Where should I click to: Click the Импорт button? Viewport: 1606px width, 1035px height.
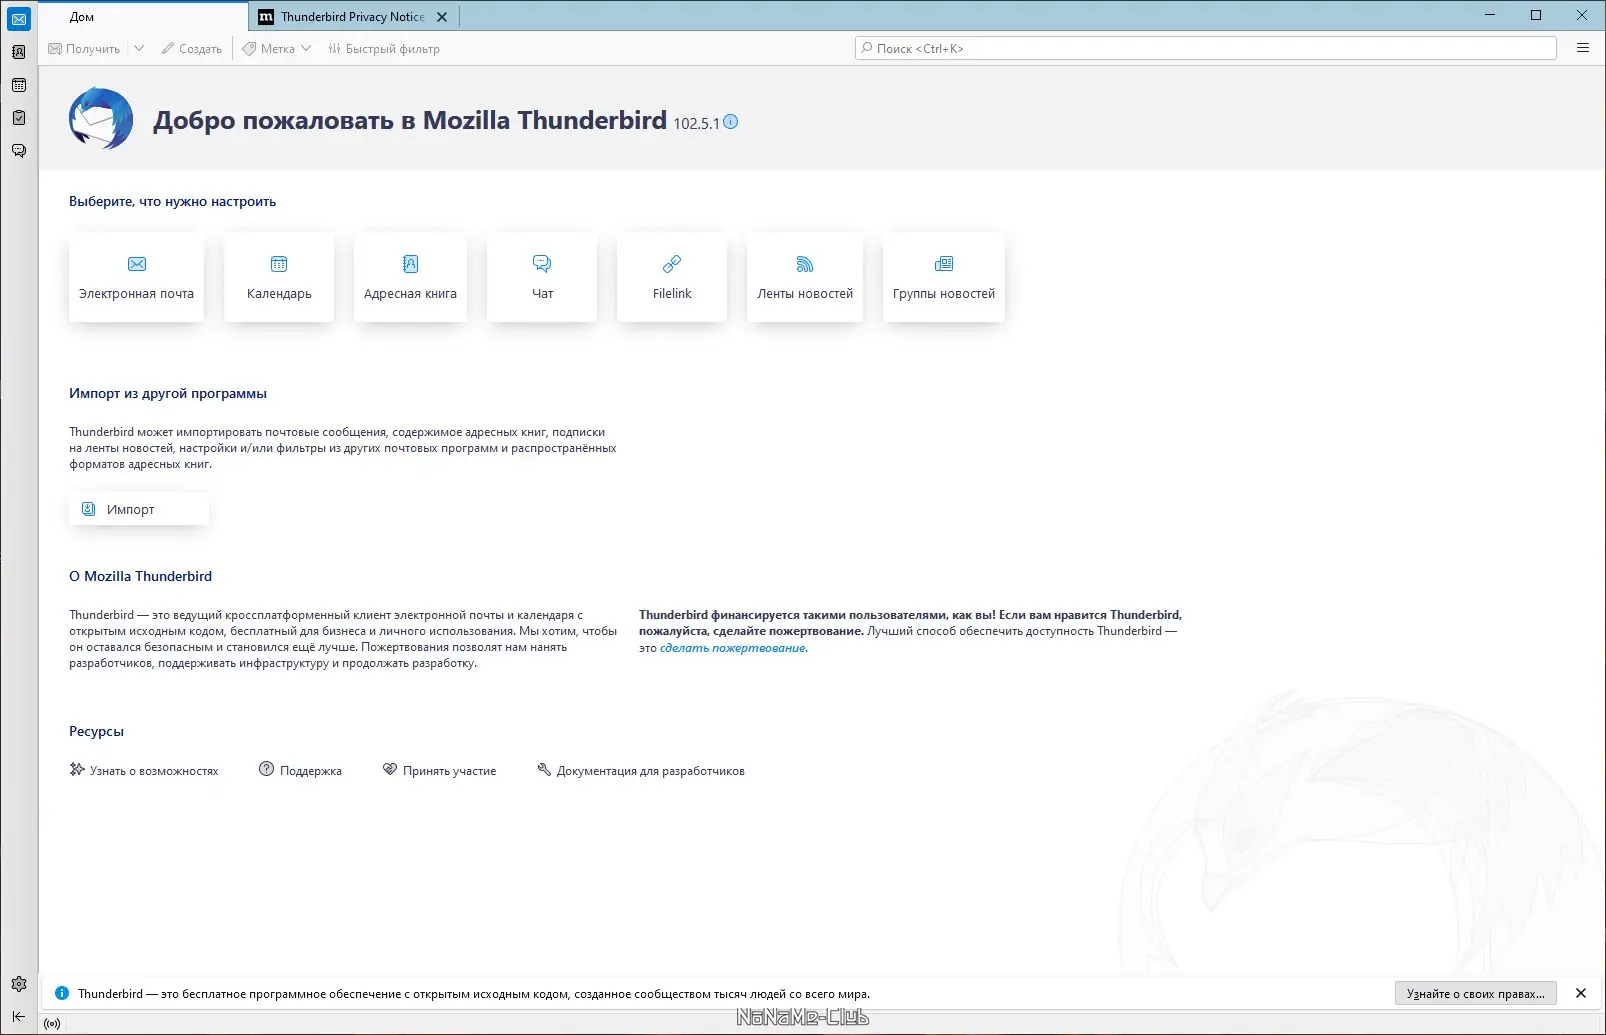[x=139, y=509]
